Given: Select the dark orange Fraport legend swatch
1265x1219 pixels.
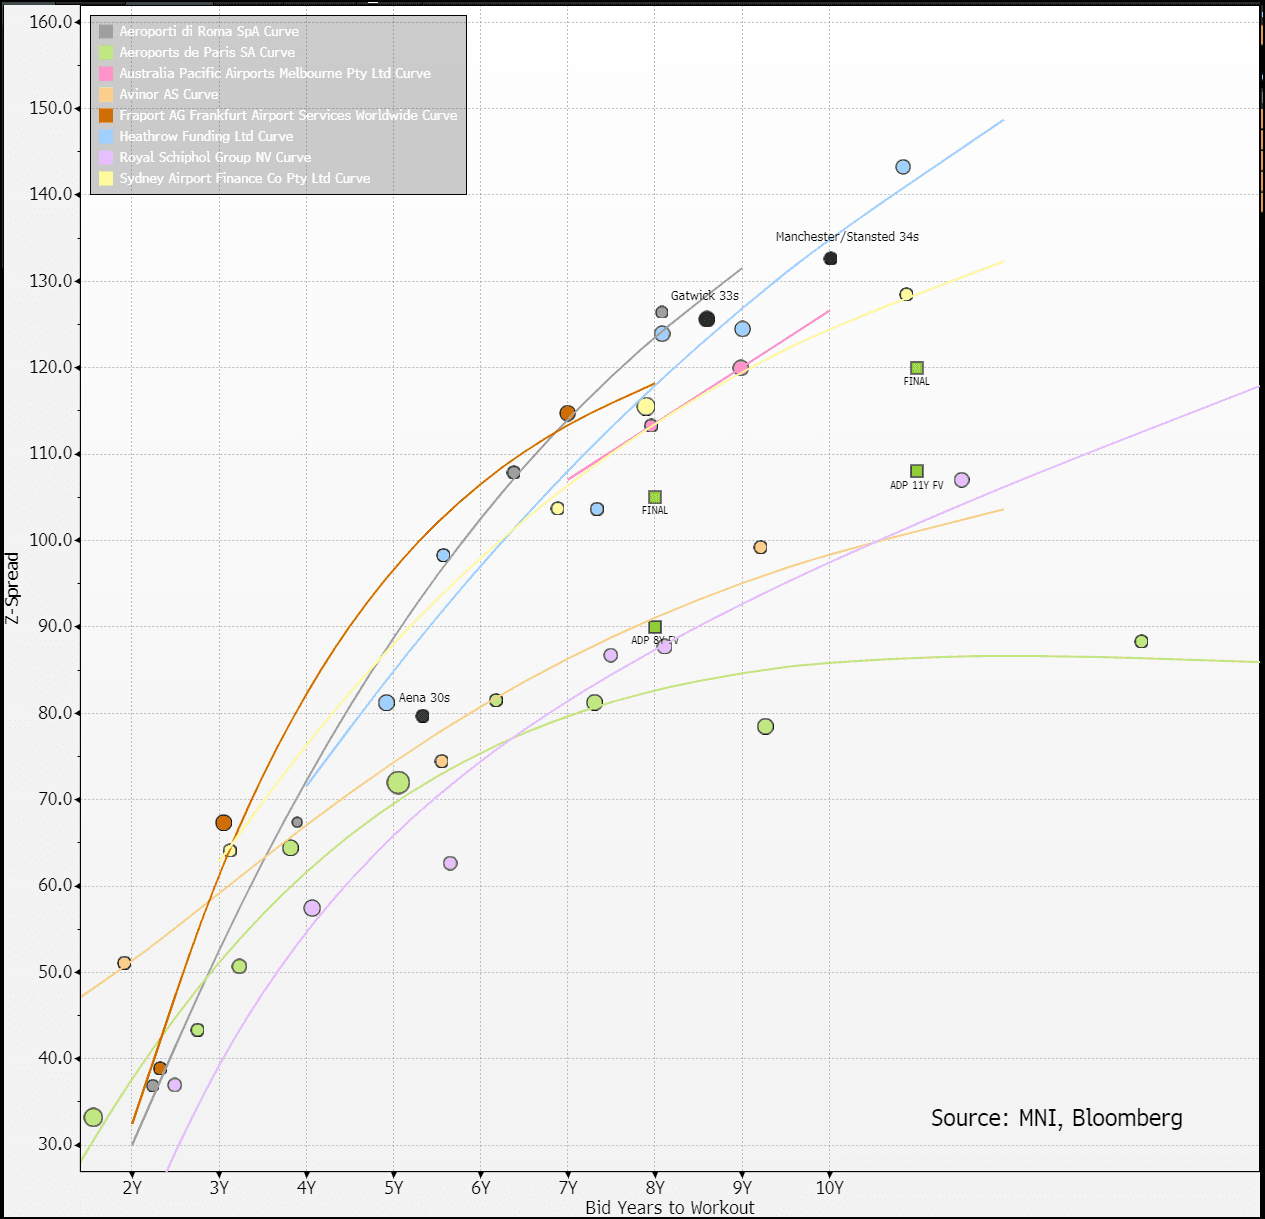Looking at the screenshot, I should point(106,116).
